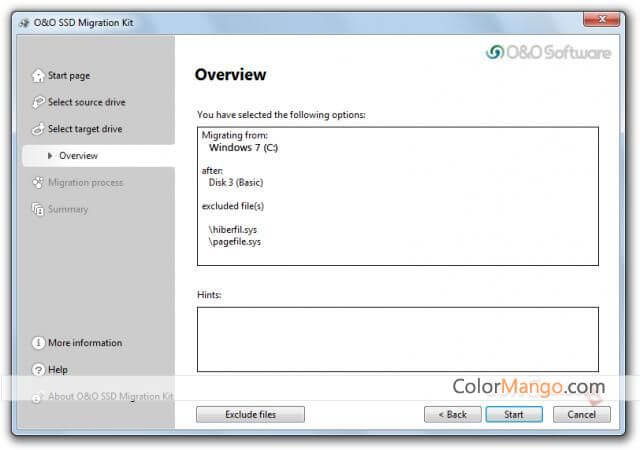The width and height of the screenshot is (640, 450).
Task: Click the Start page home icon
Action: (38, 75)
